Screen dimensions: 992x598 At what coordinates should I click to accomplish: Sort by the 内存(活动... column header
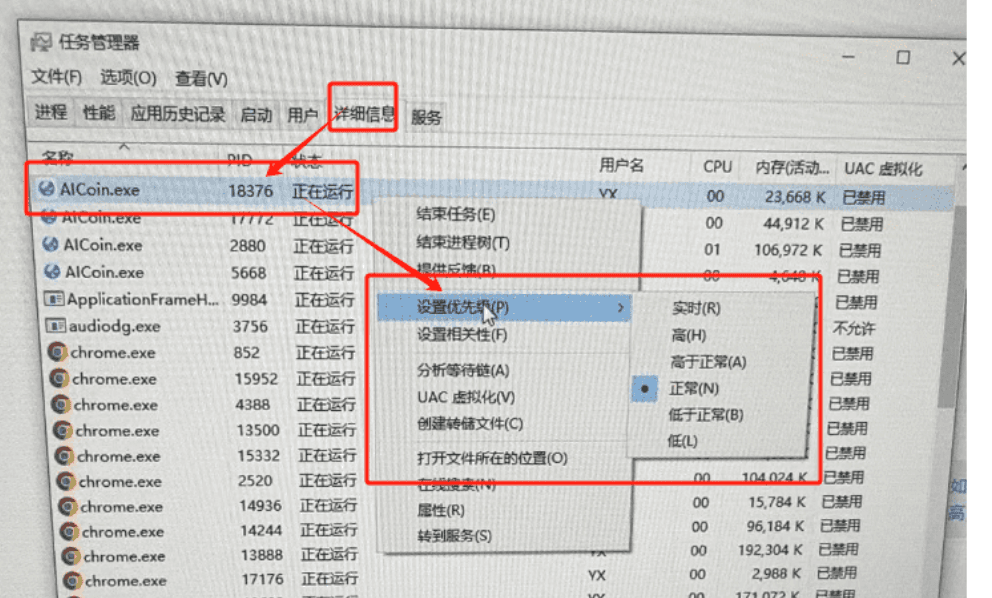[792, 168]
